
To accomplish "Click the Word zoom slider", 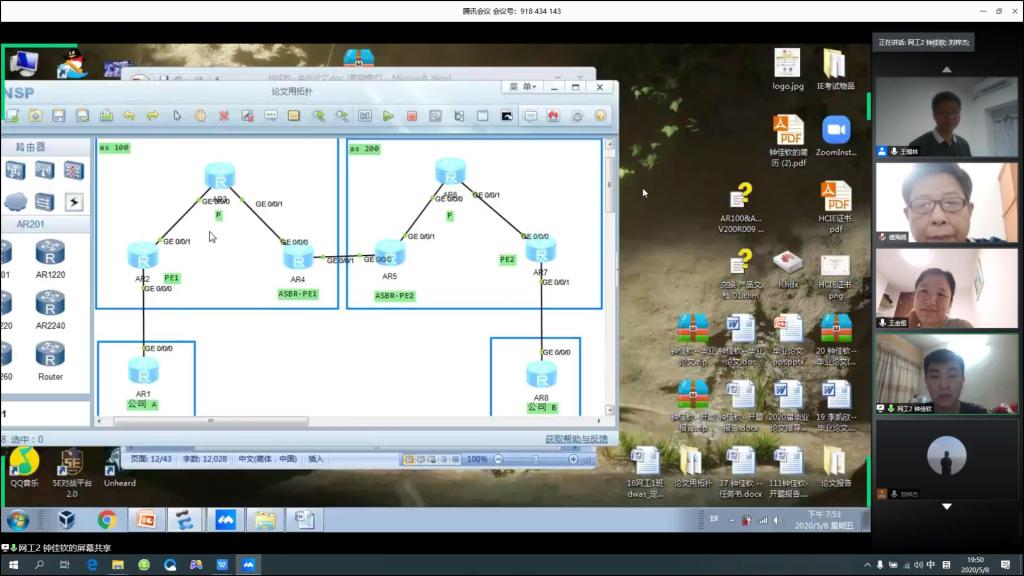I will [534, 459].
